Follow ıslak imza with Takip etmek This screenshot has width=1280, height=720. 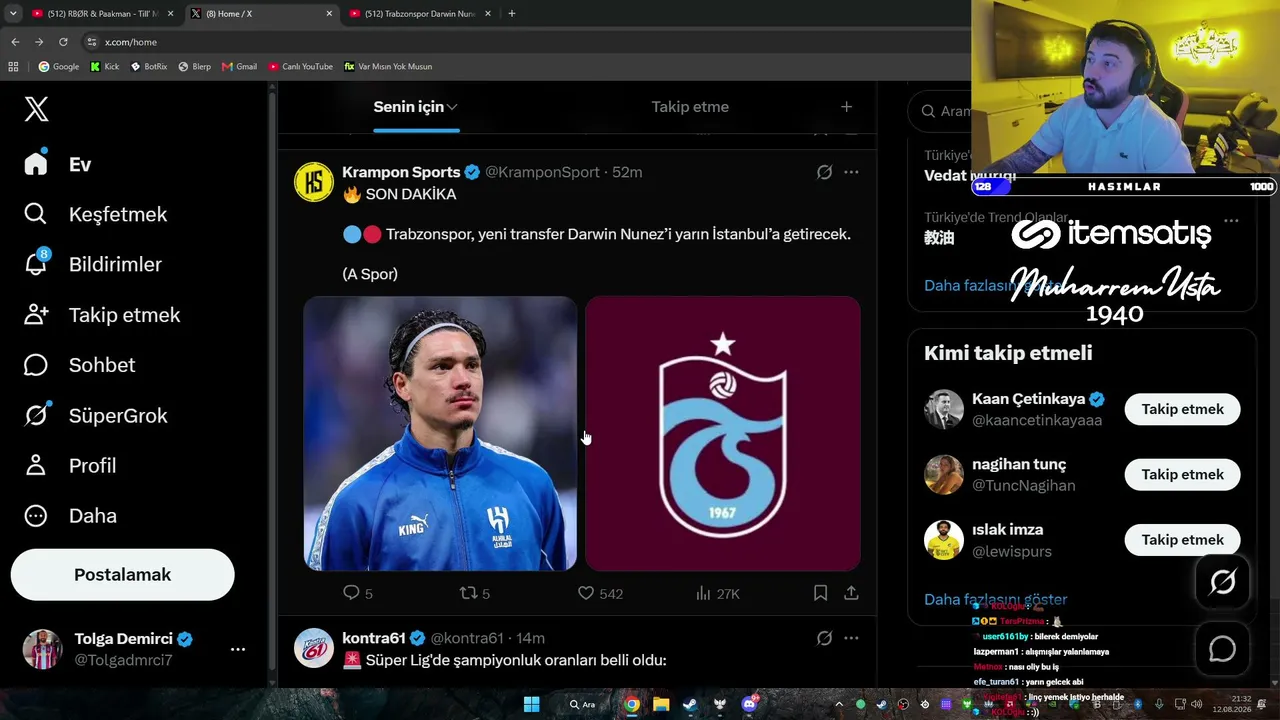(x=1182, y=540)
